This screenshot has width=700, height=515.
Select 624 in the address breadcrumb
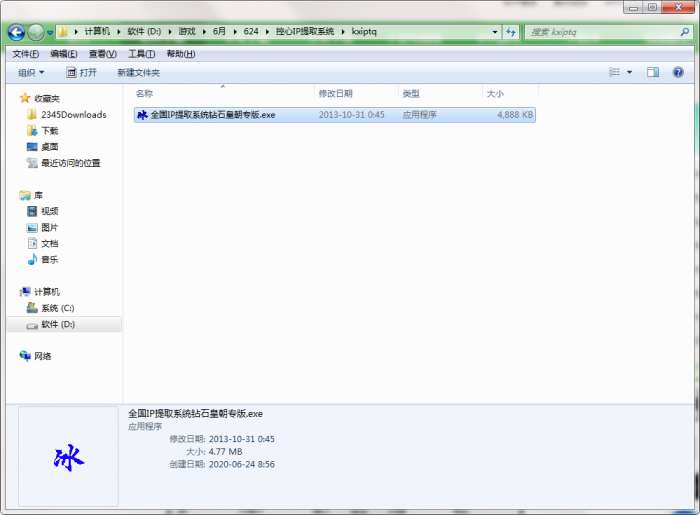point(251,32)
